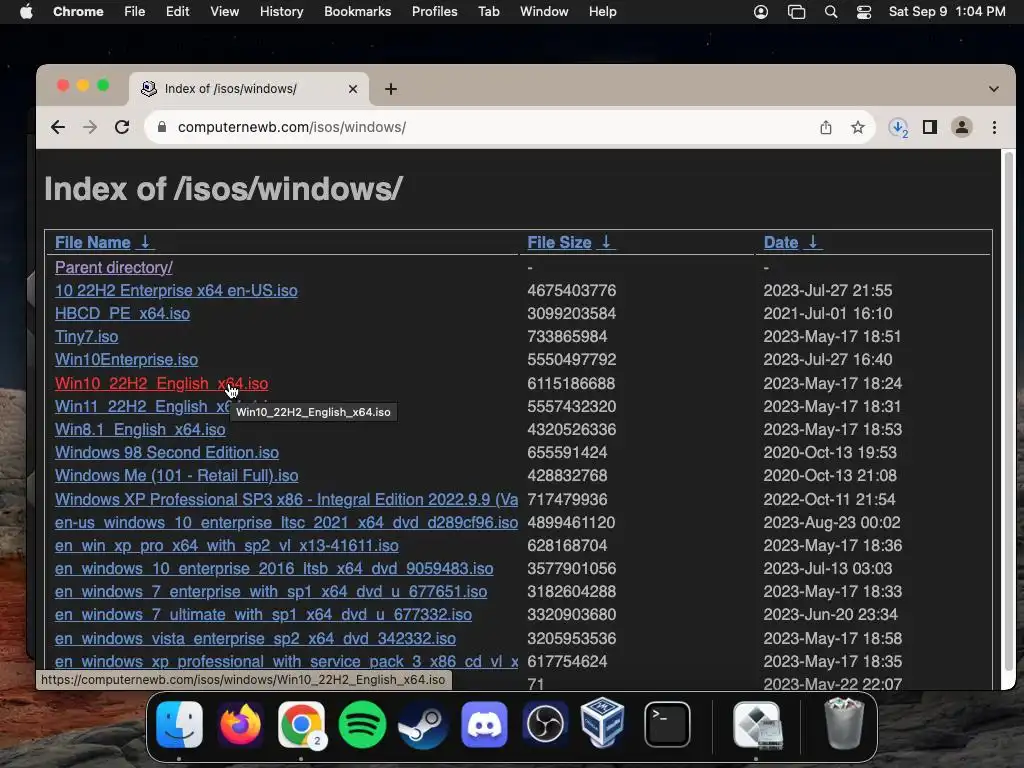
Task: Click the user account icon in menu bar
Action: point(761,11)
